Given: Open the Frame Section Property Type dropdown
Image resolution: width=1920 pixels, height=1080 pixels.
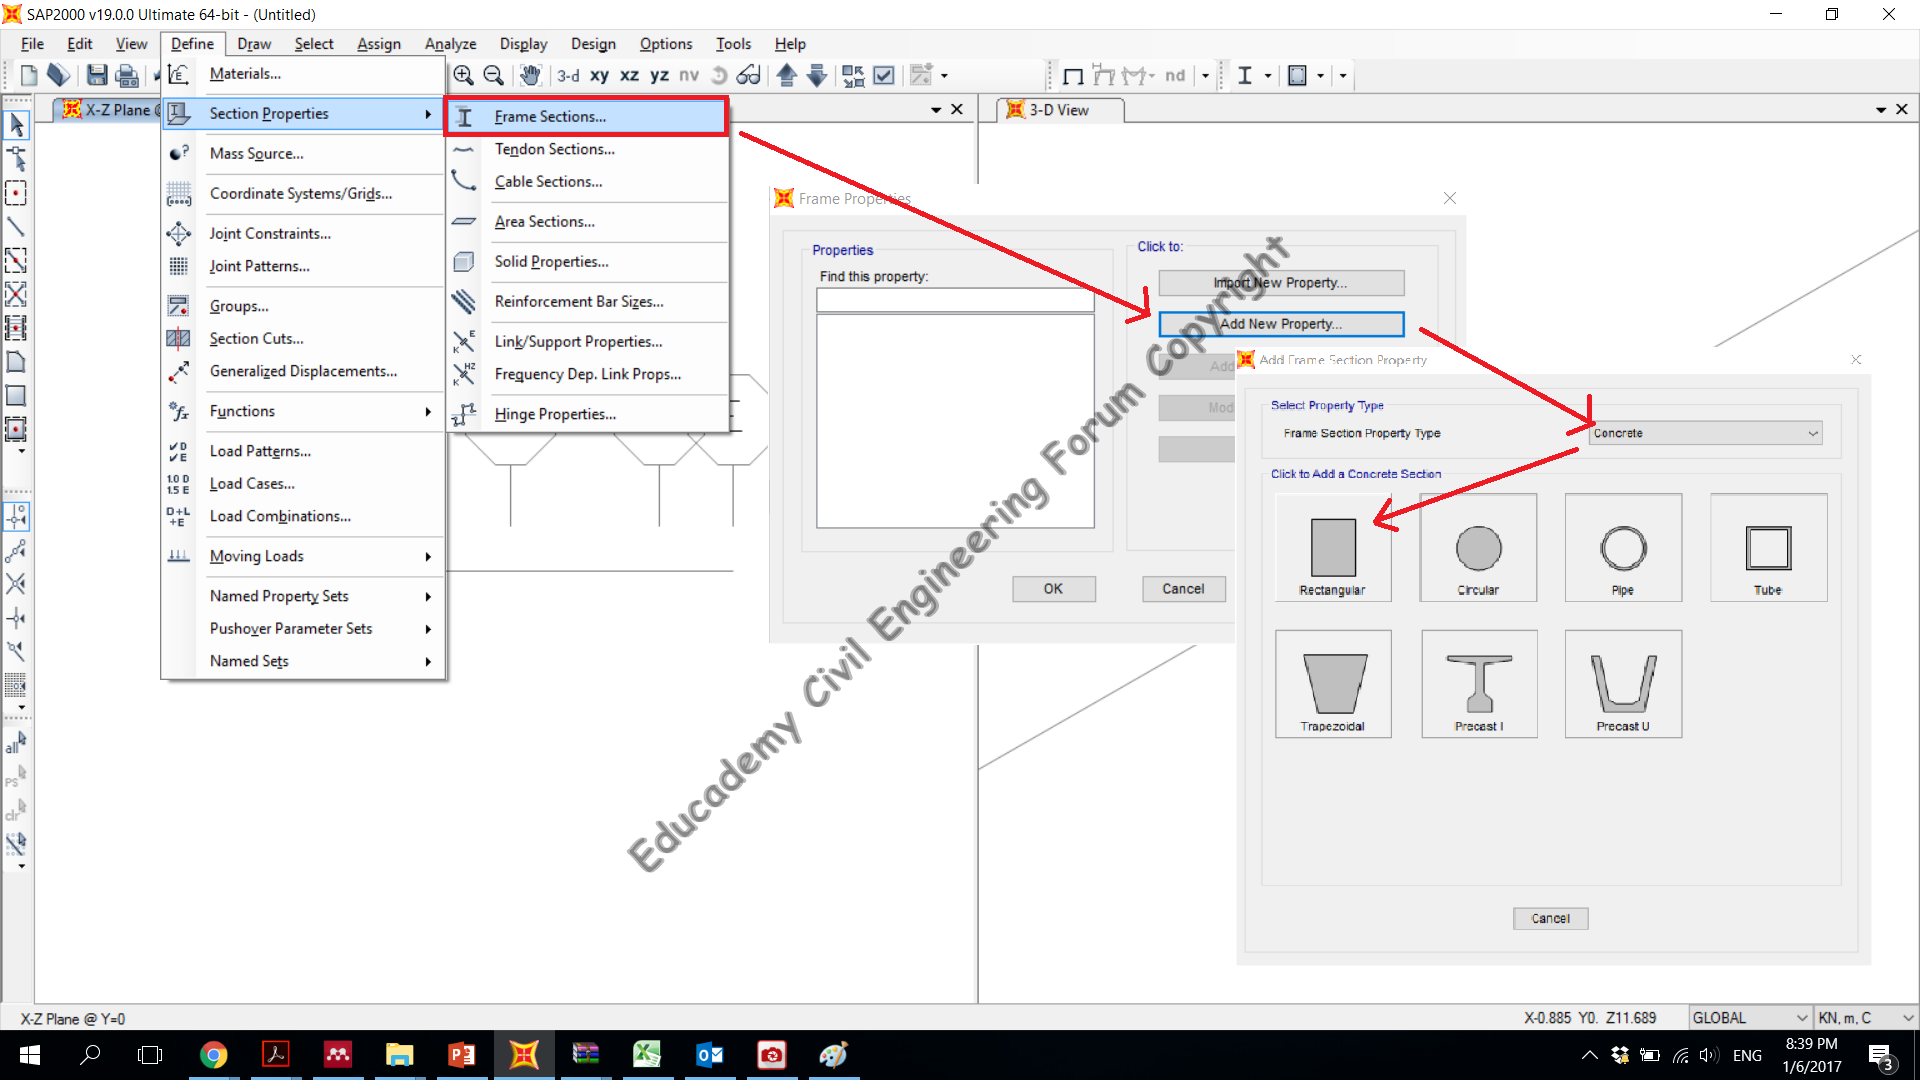Looking at the screenshot, I should coord(1706,433).
